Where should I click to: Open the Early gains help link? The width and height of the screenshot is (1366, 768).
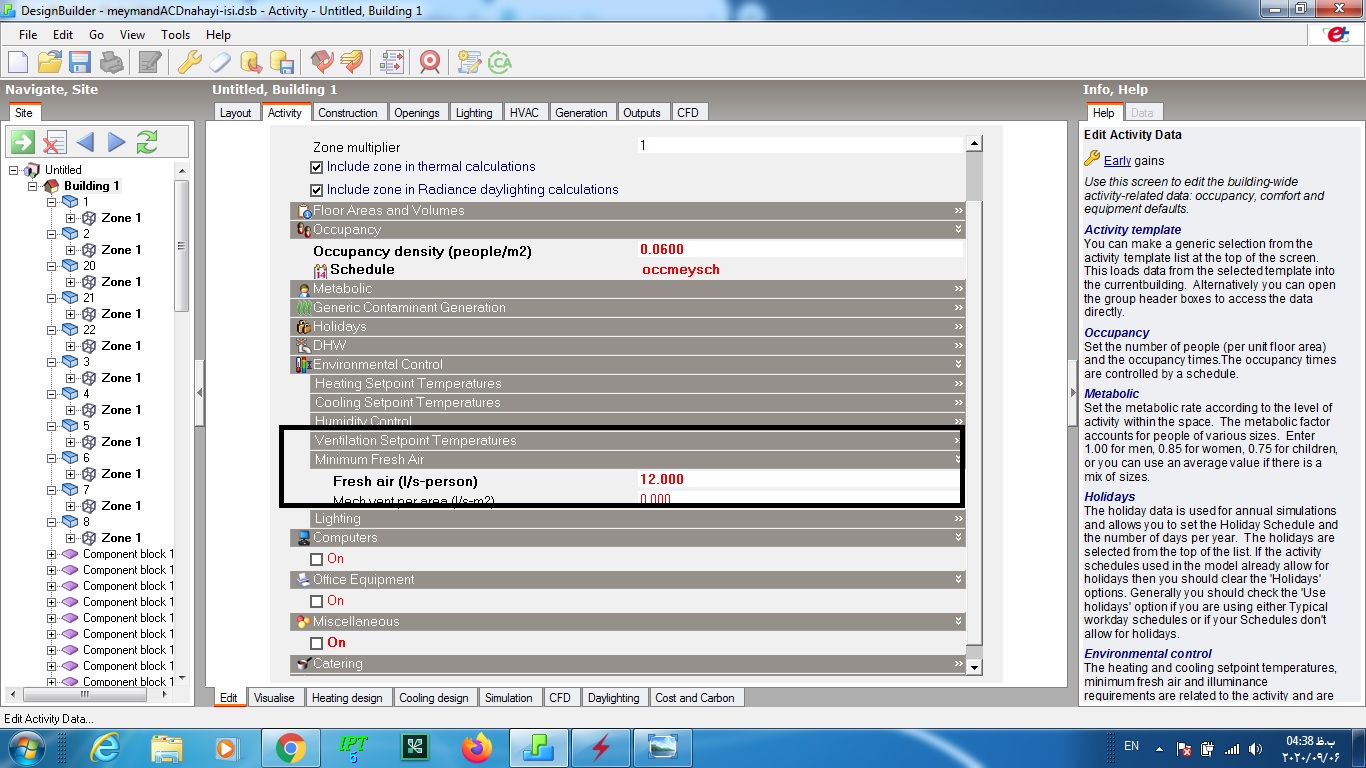tap(1118, 160)
